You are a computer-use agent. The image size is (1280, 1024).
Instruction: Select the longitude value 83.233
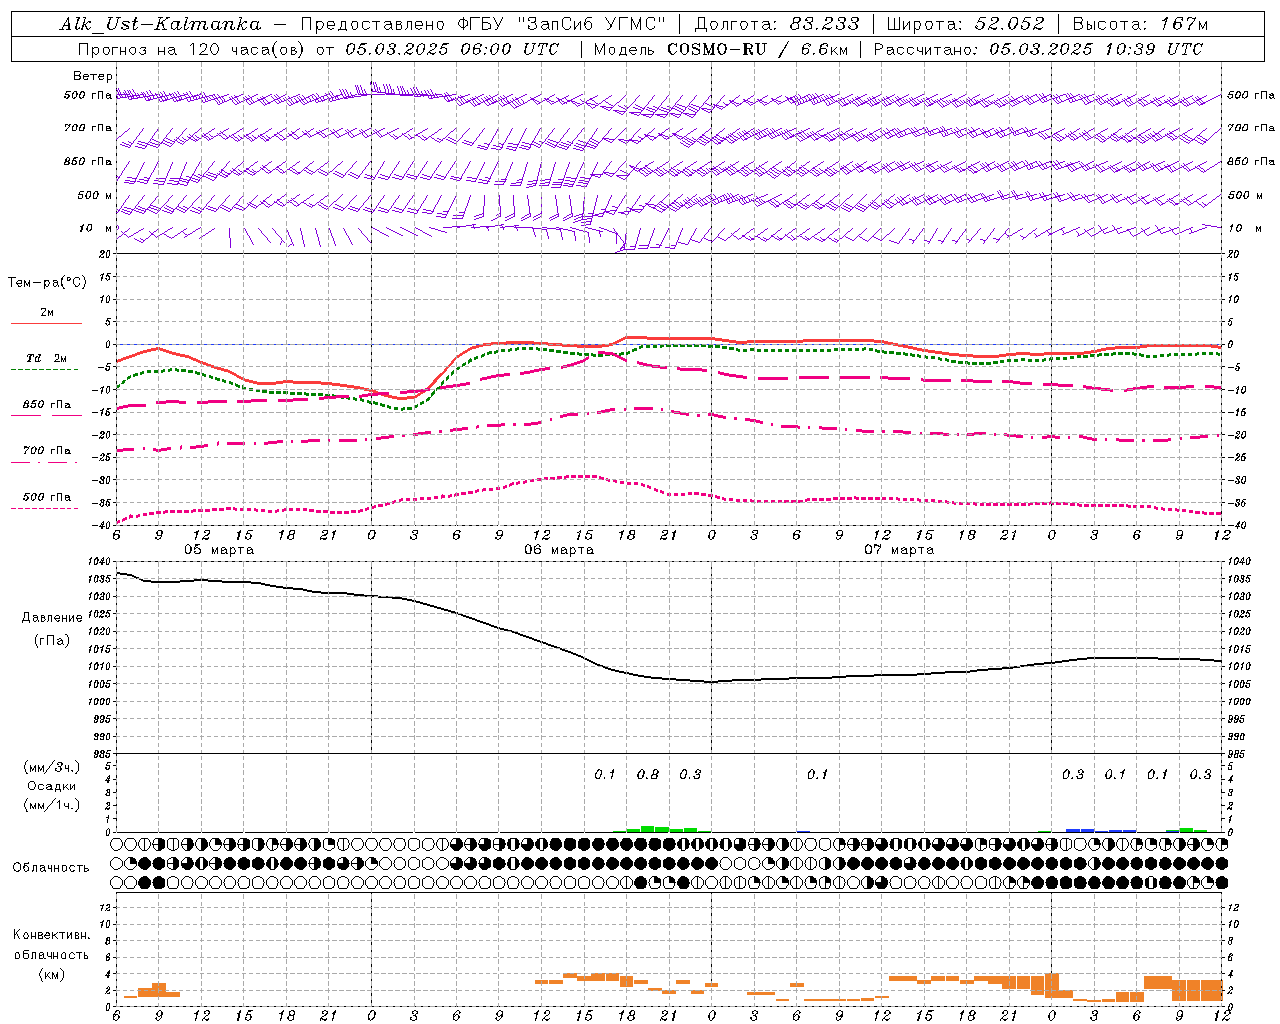[x=824, y=24]
